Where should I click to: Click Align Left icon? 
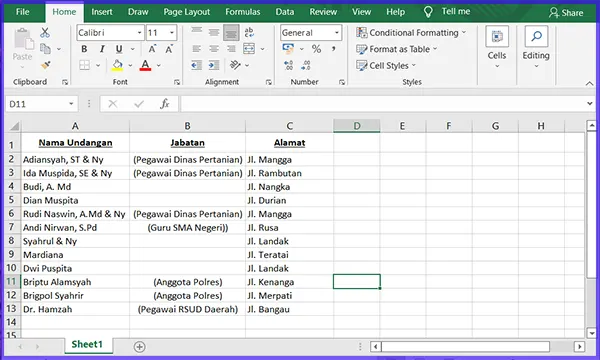197,49
